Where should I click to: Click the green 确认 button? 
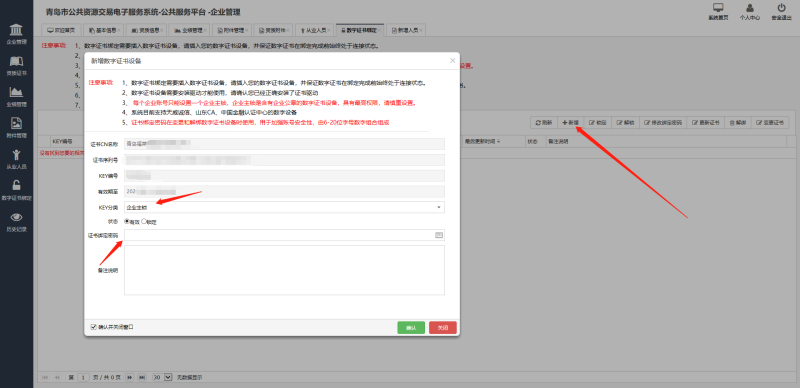411,328
